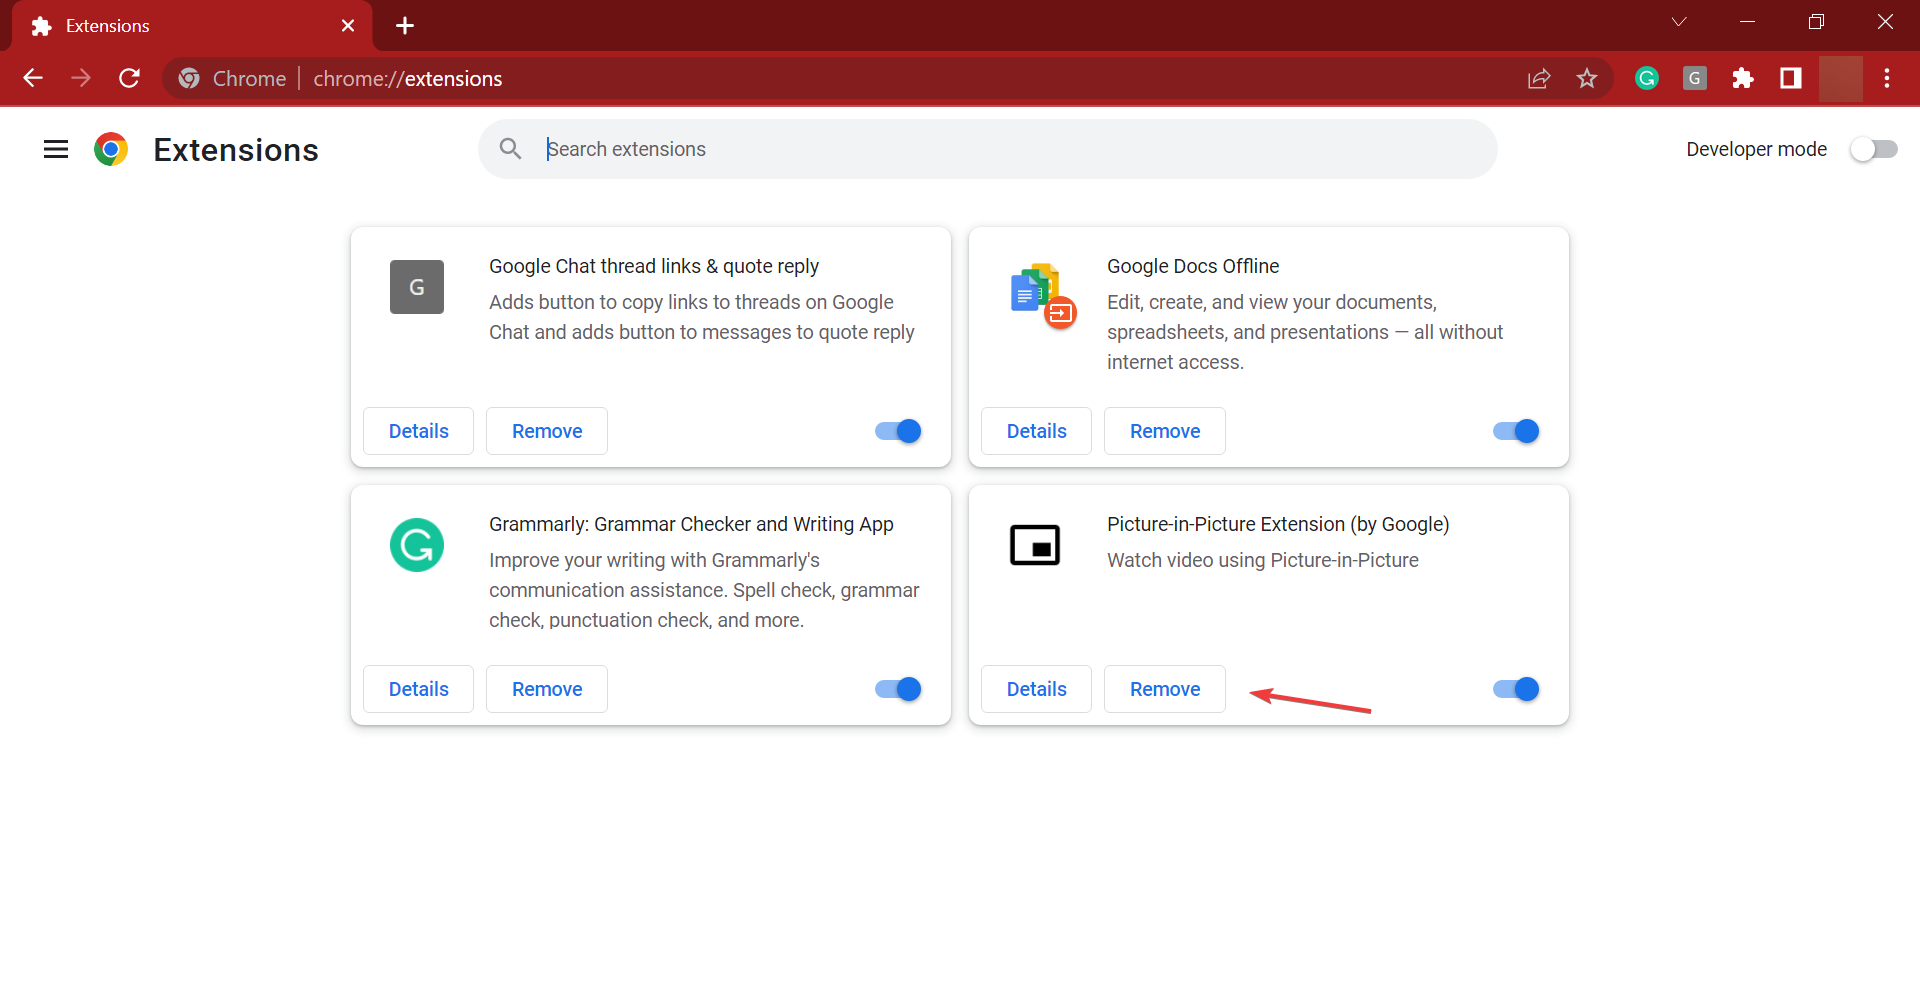Disable Google Docs Offline extension
Screen dimensions: 1920x1008
tap(1516, 431)
